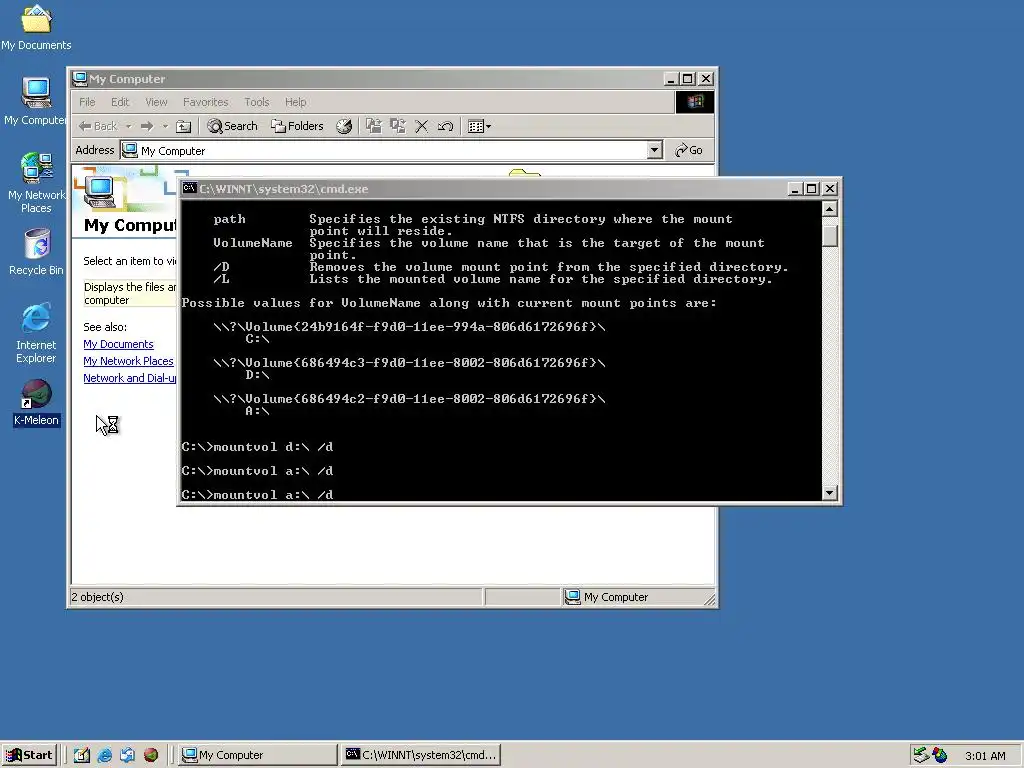Open the Views button in toolbar
The width and height of the screenshot is (1024, 768).
(x=479, y=126)
